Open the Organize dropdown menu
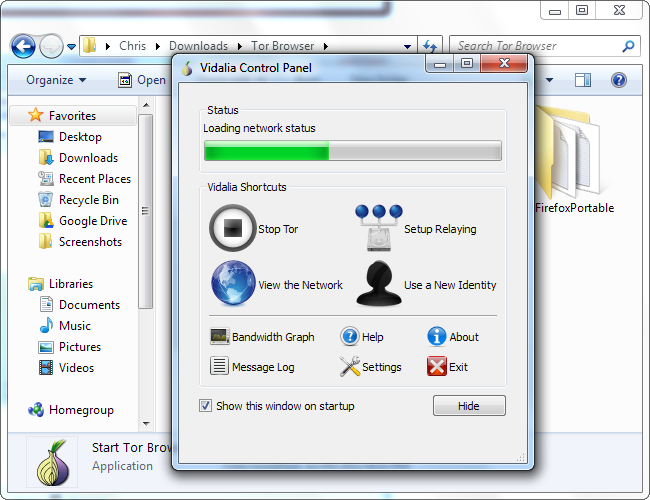The width and height of the screenshot is (650, 500). click(56, 80)
